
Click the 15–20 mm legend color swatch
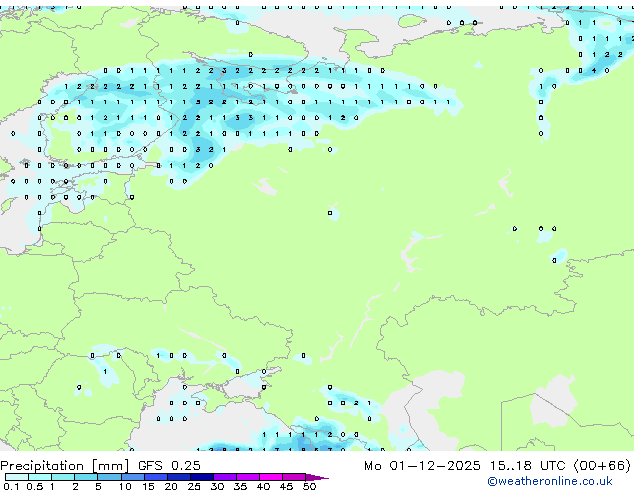(x=155, y=477)
